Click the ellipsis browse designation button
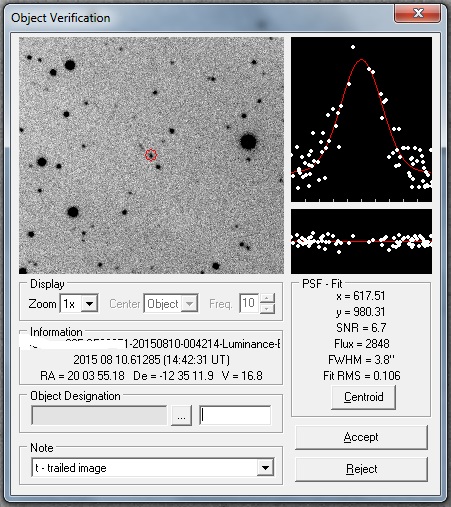The height and width of the screenshot is (507, 451). point(181,416)
